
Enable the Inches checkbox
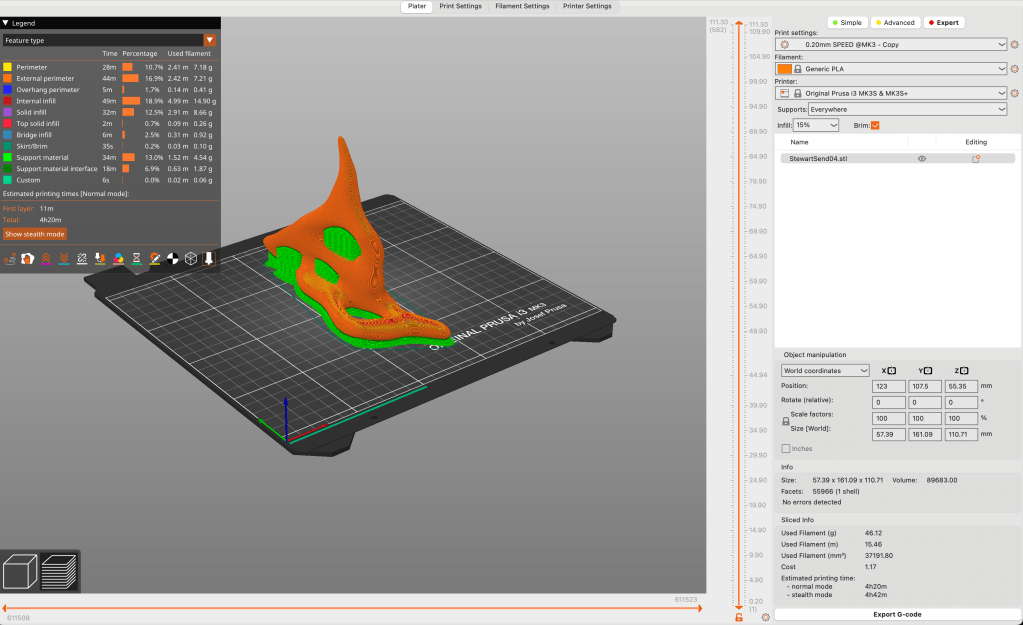click(785, 448)
